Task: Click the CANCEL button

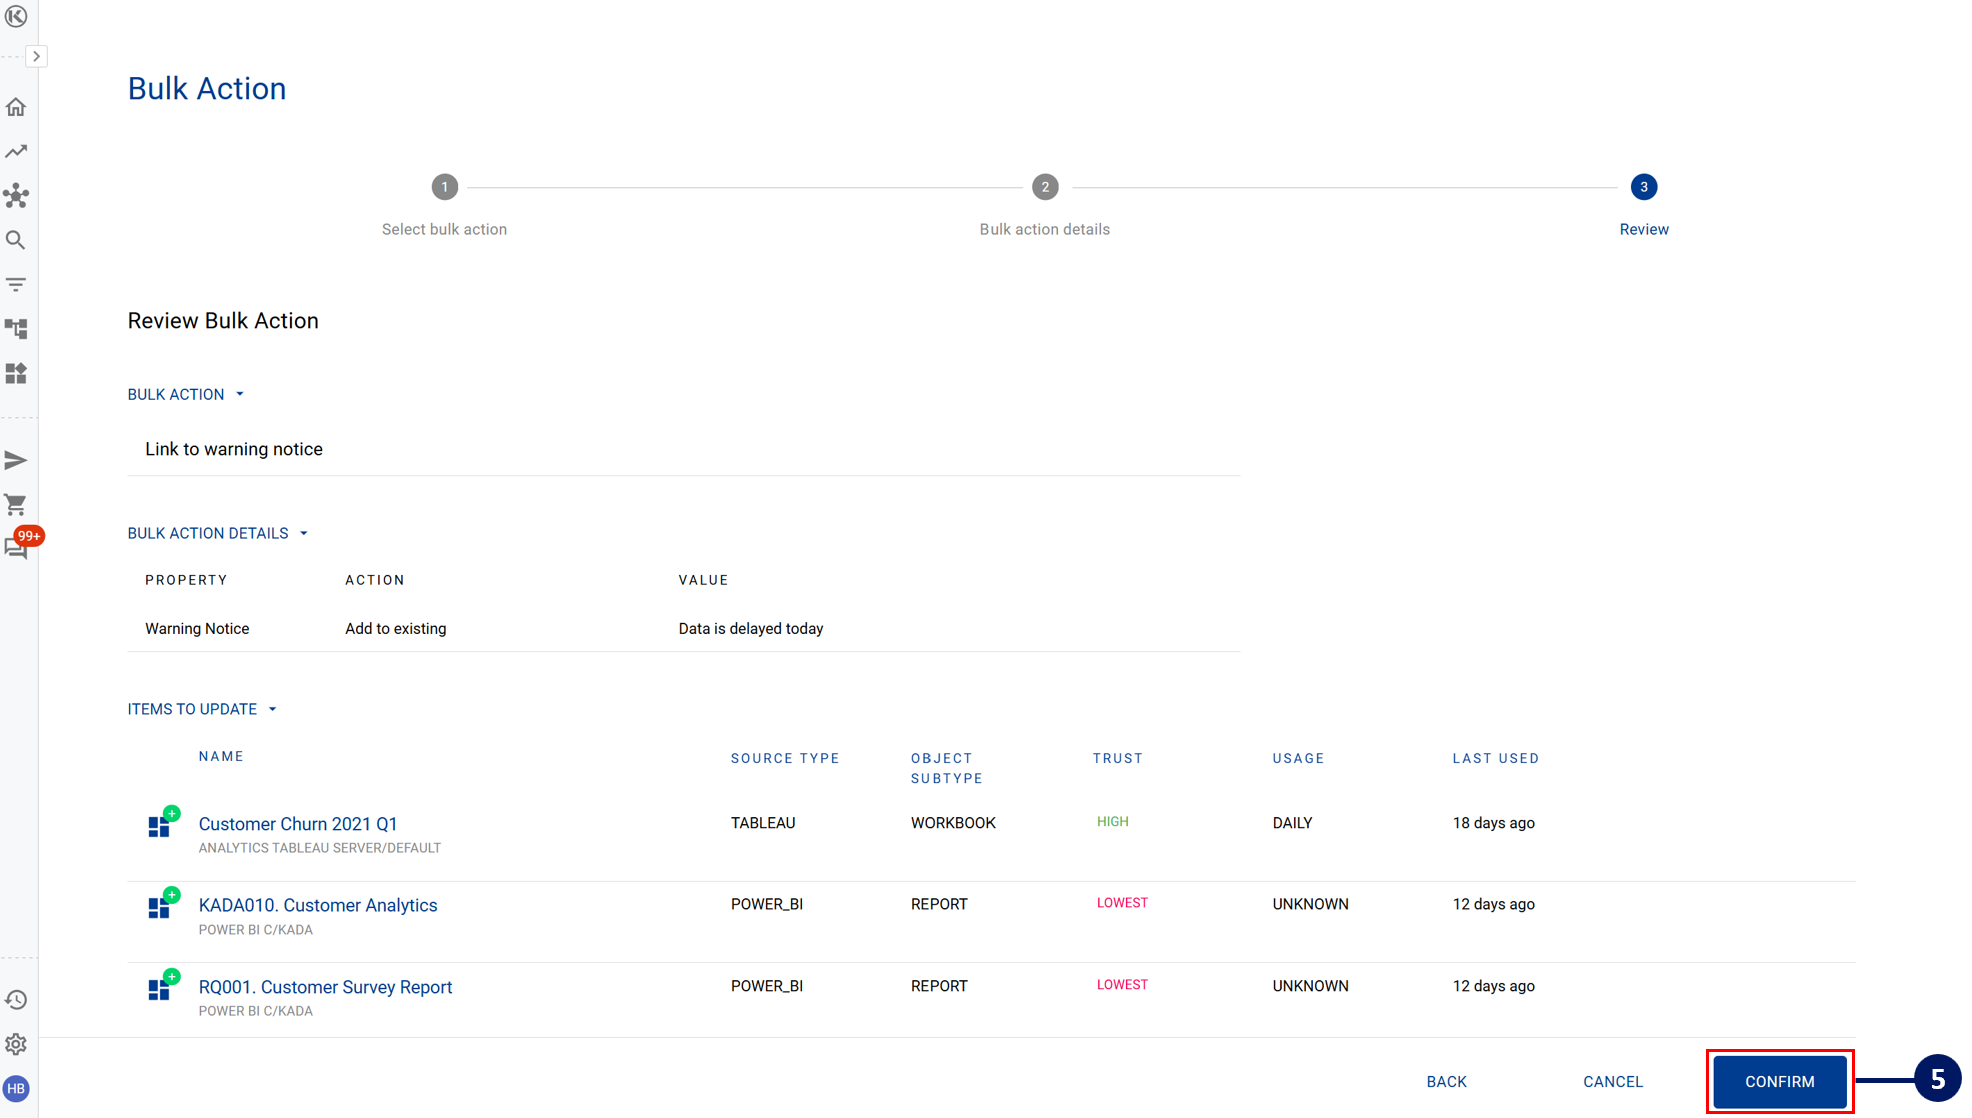Action: (x=1613, y=1082)
